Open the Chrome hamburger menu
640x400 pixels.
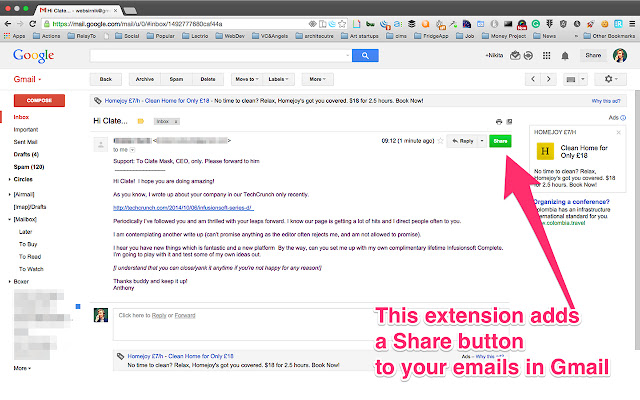631,24
